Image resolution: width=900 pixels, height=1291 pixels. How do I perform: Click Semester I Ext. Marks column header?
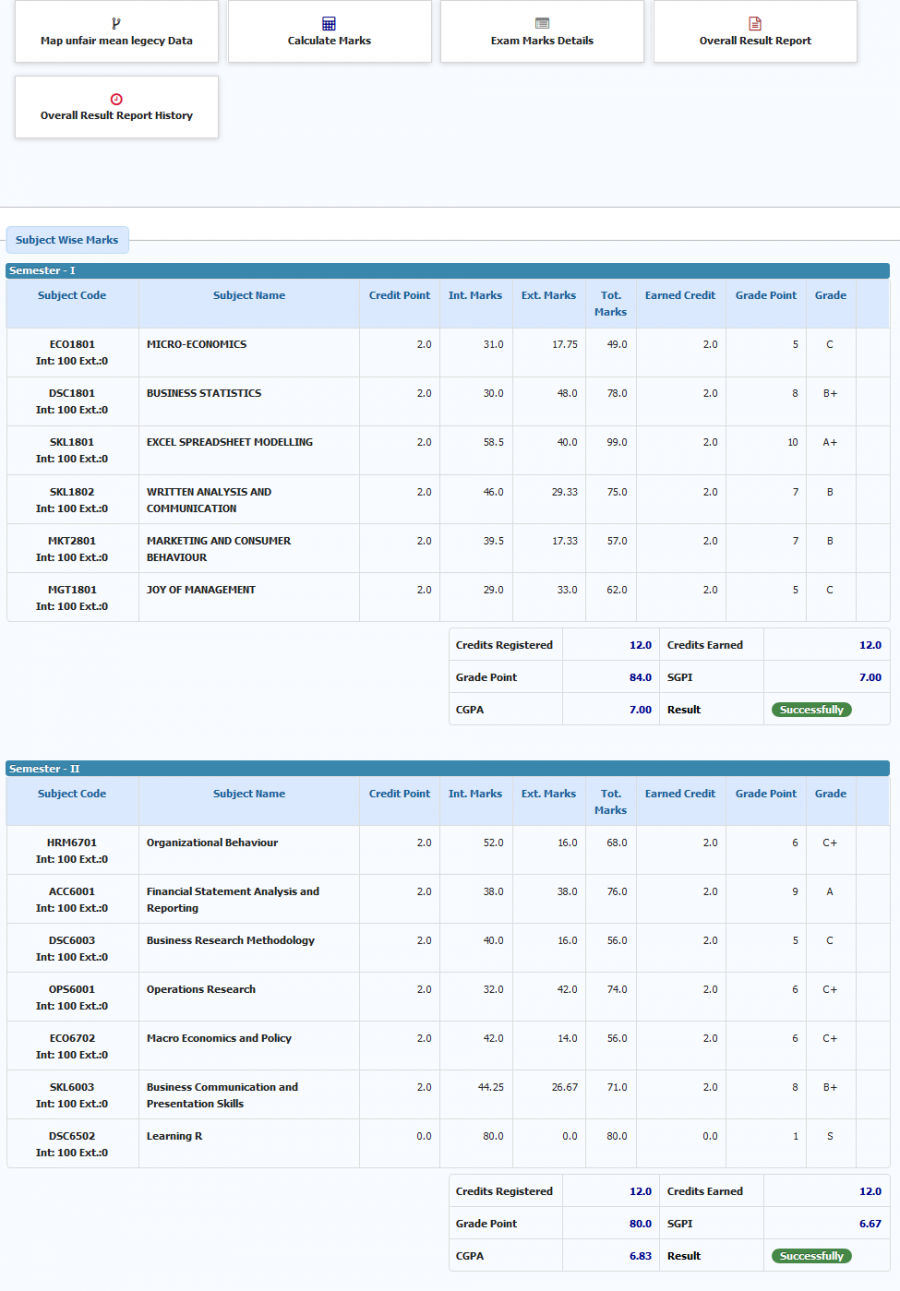[x=548, y=295]
